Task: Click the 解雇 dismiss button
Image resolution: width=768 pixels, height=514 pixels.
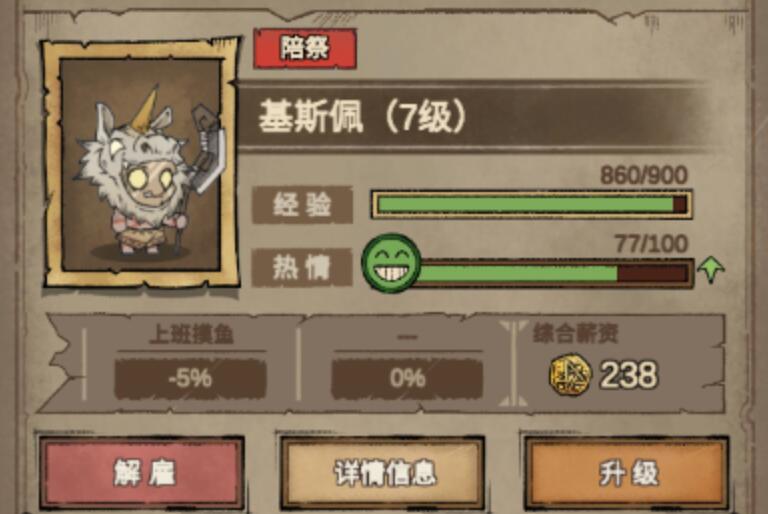Action: point(142,473)
